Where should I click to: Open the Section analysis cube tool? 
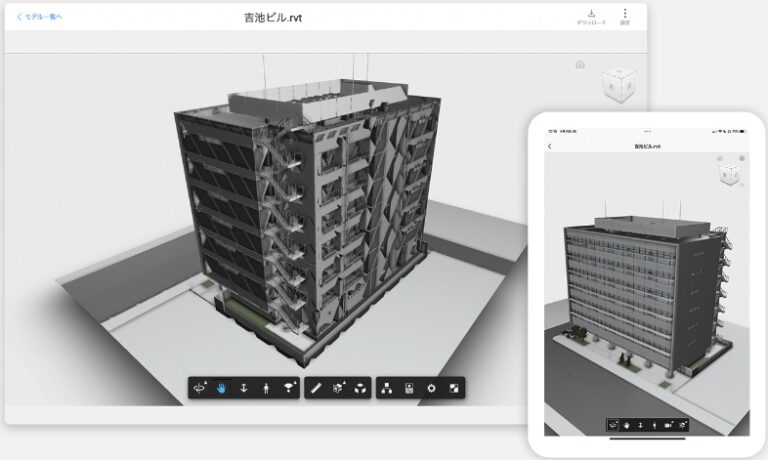338,388
